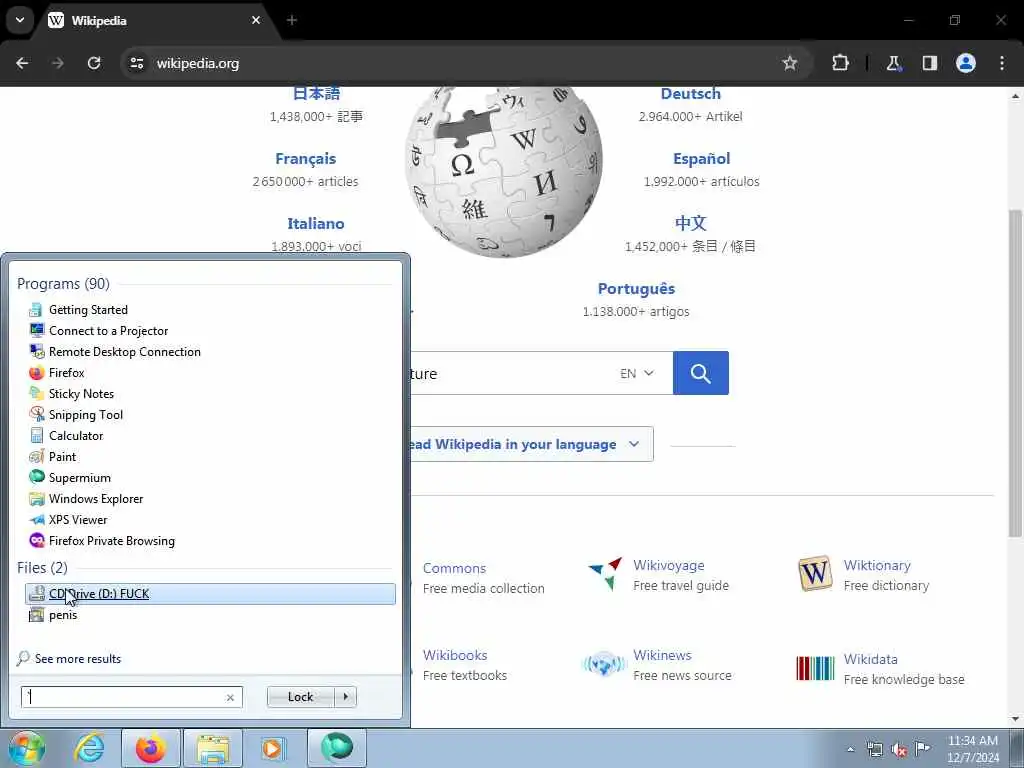1024x768 pixels.
Task: Expand Read Wikipedia in your language
Action: pos(528,444)
